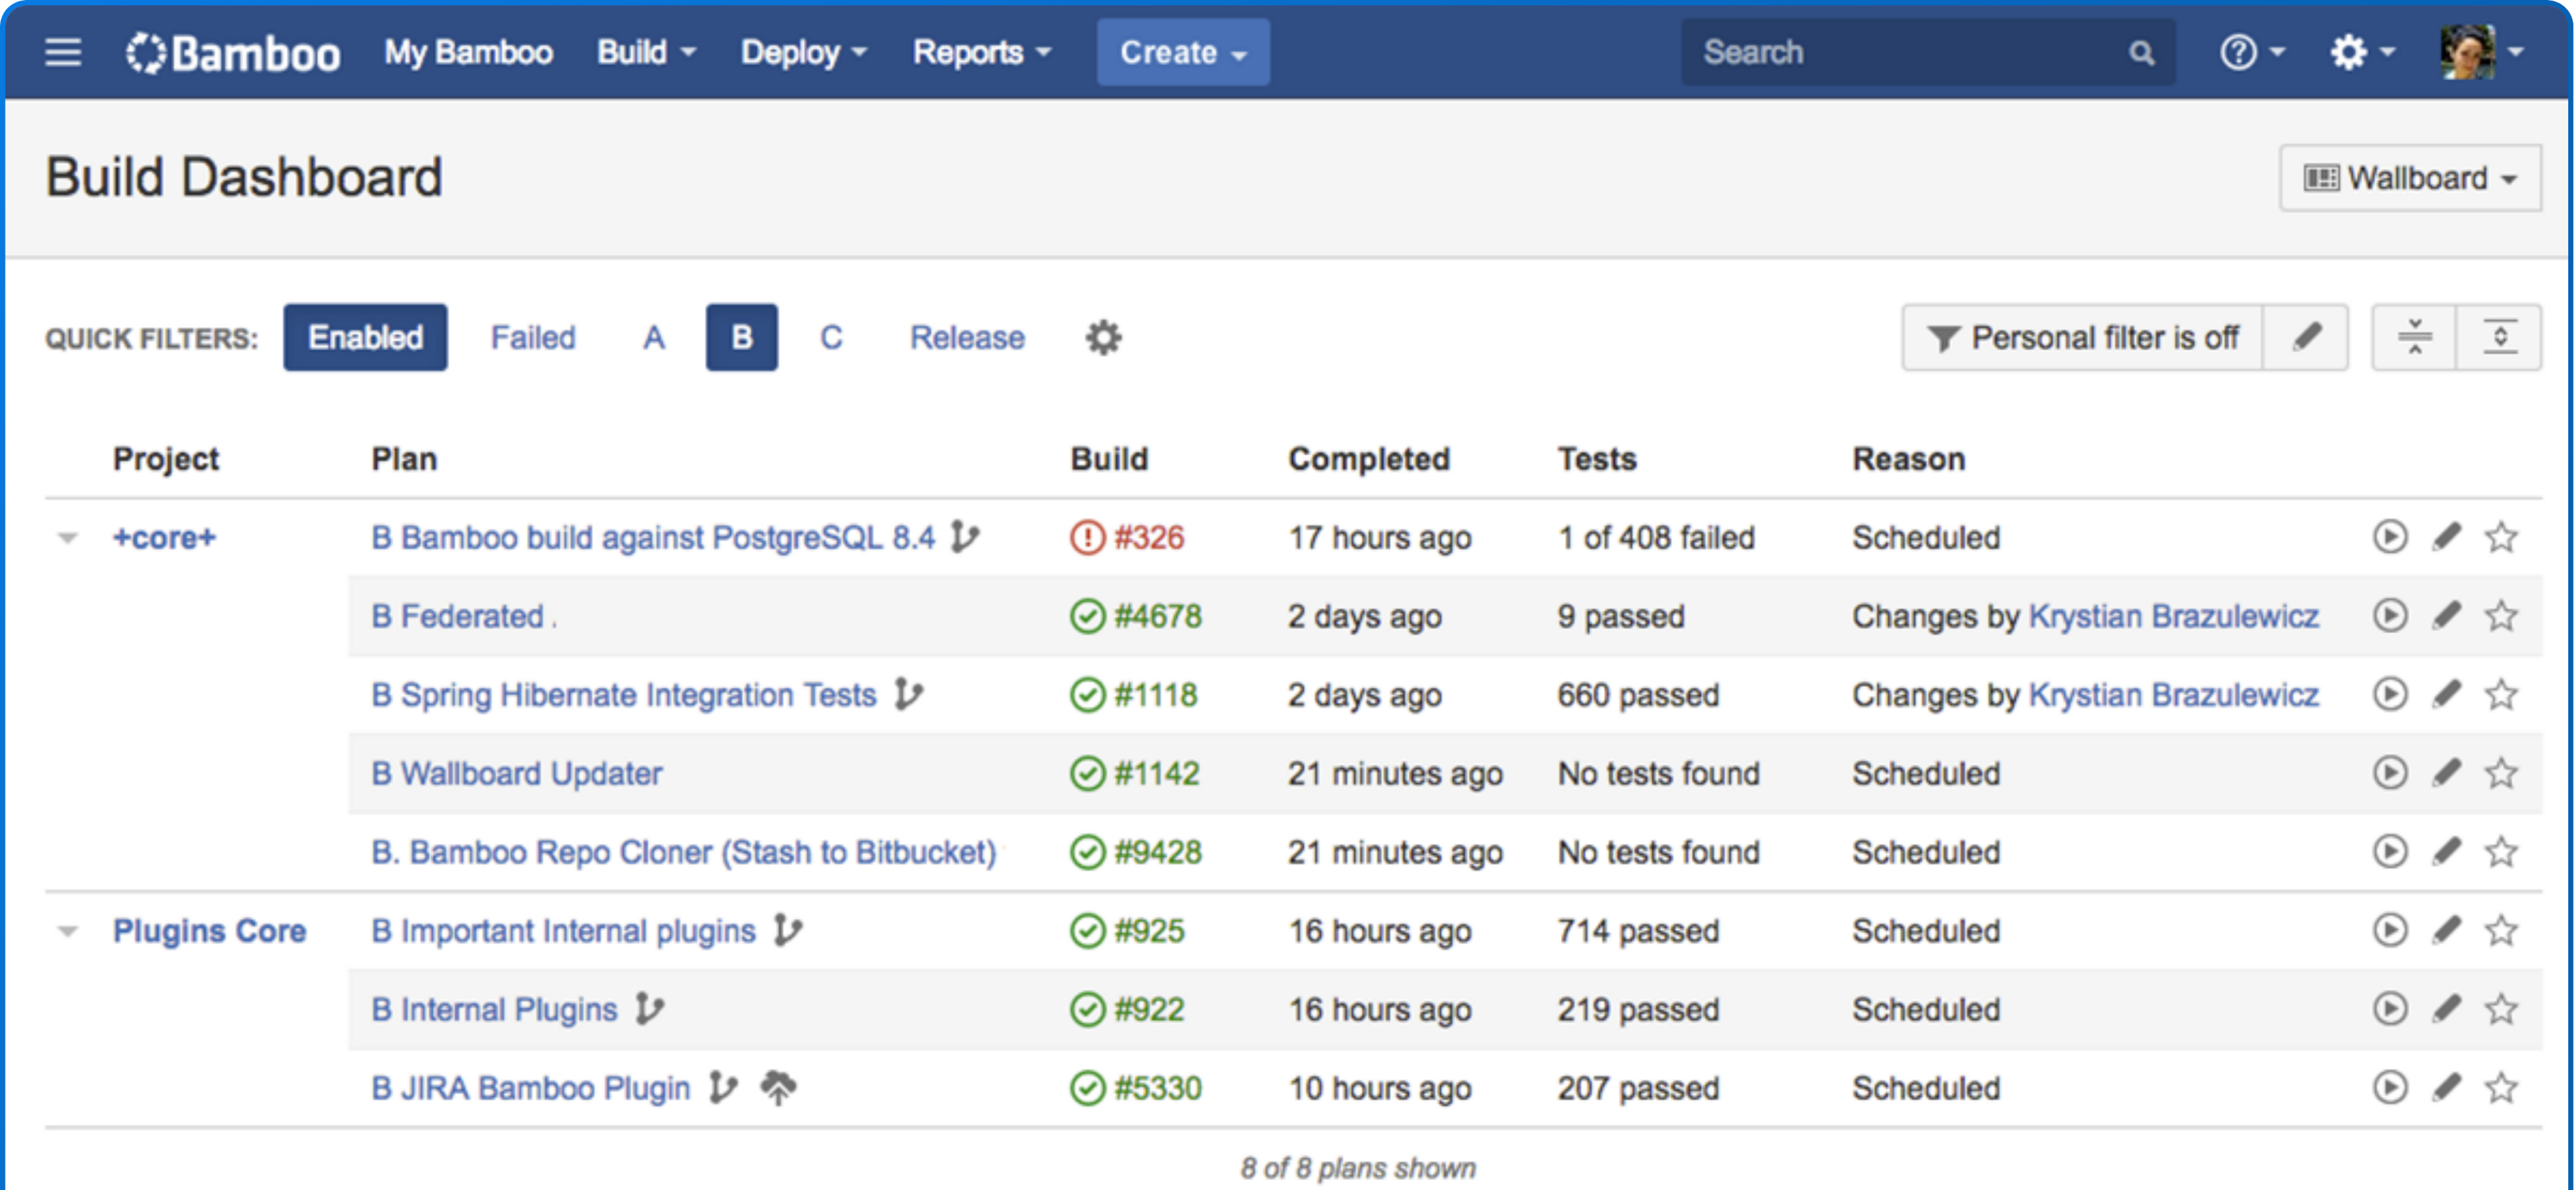Favourite the Important Internal plugins plan
Image resolution: width=2576 pixels, height=1190 pixels.
point(2501,930)
